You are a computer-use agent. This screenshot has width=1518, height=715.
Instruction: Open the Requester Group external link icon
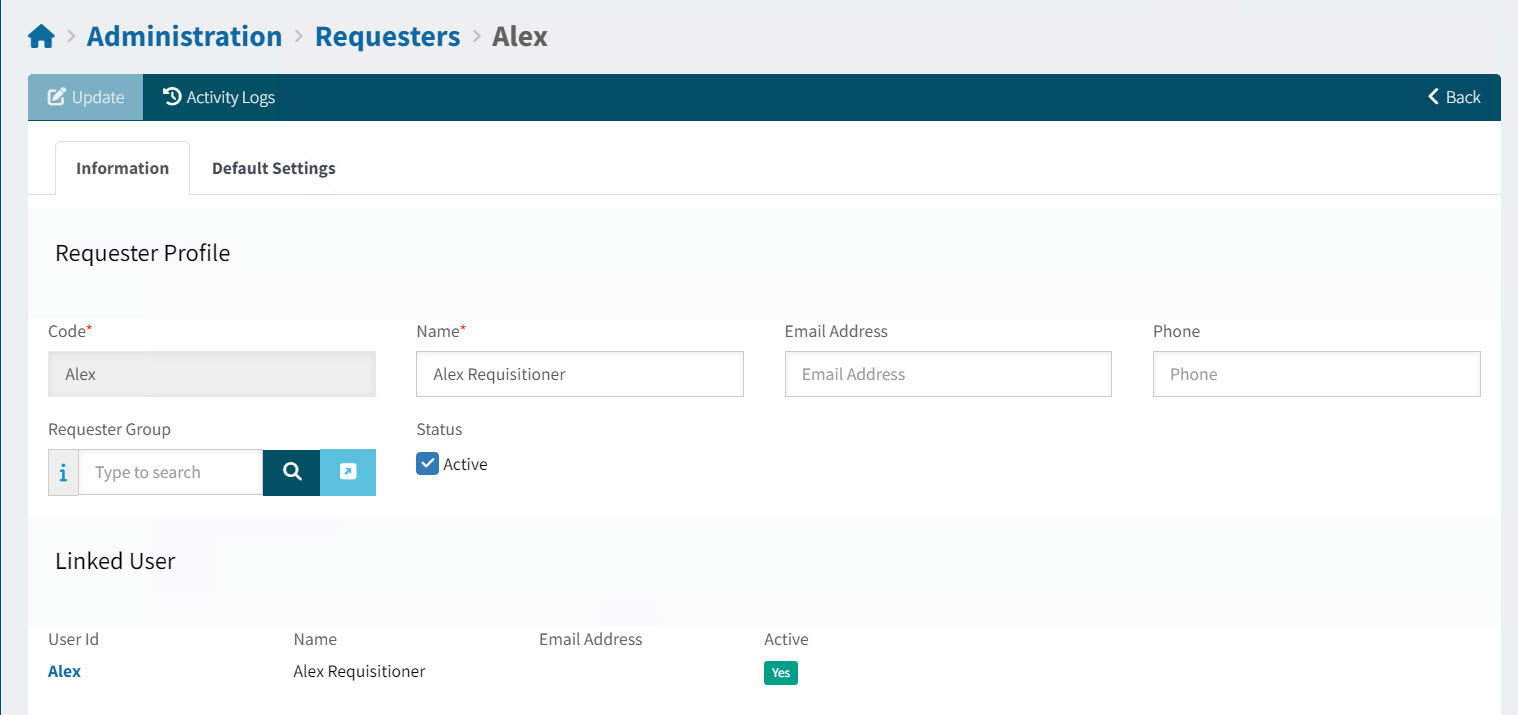click(348, 472)
